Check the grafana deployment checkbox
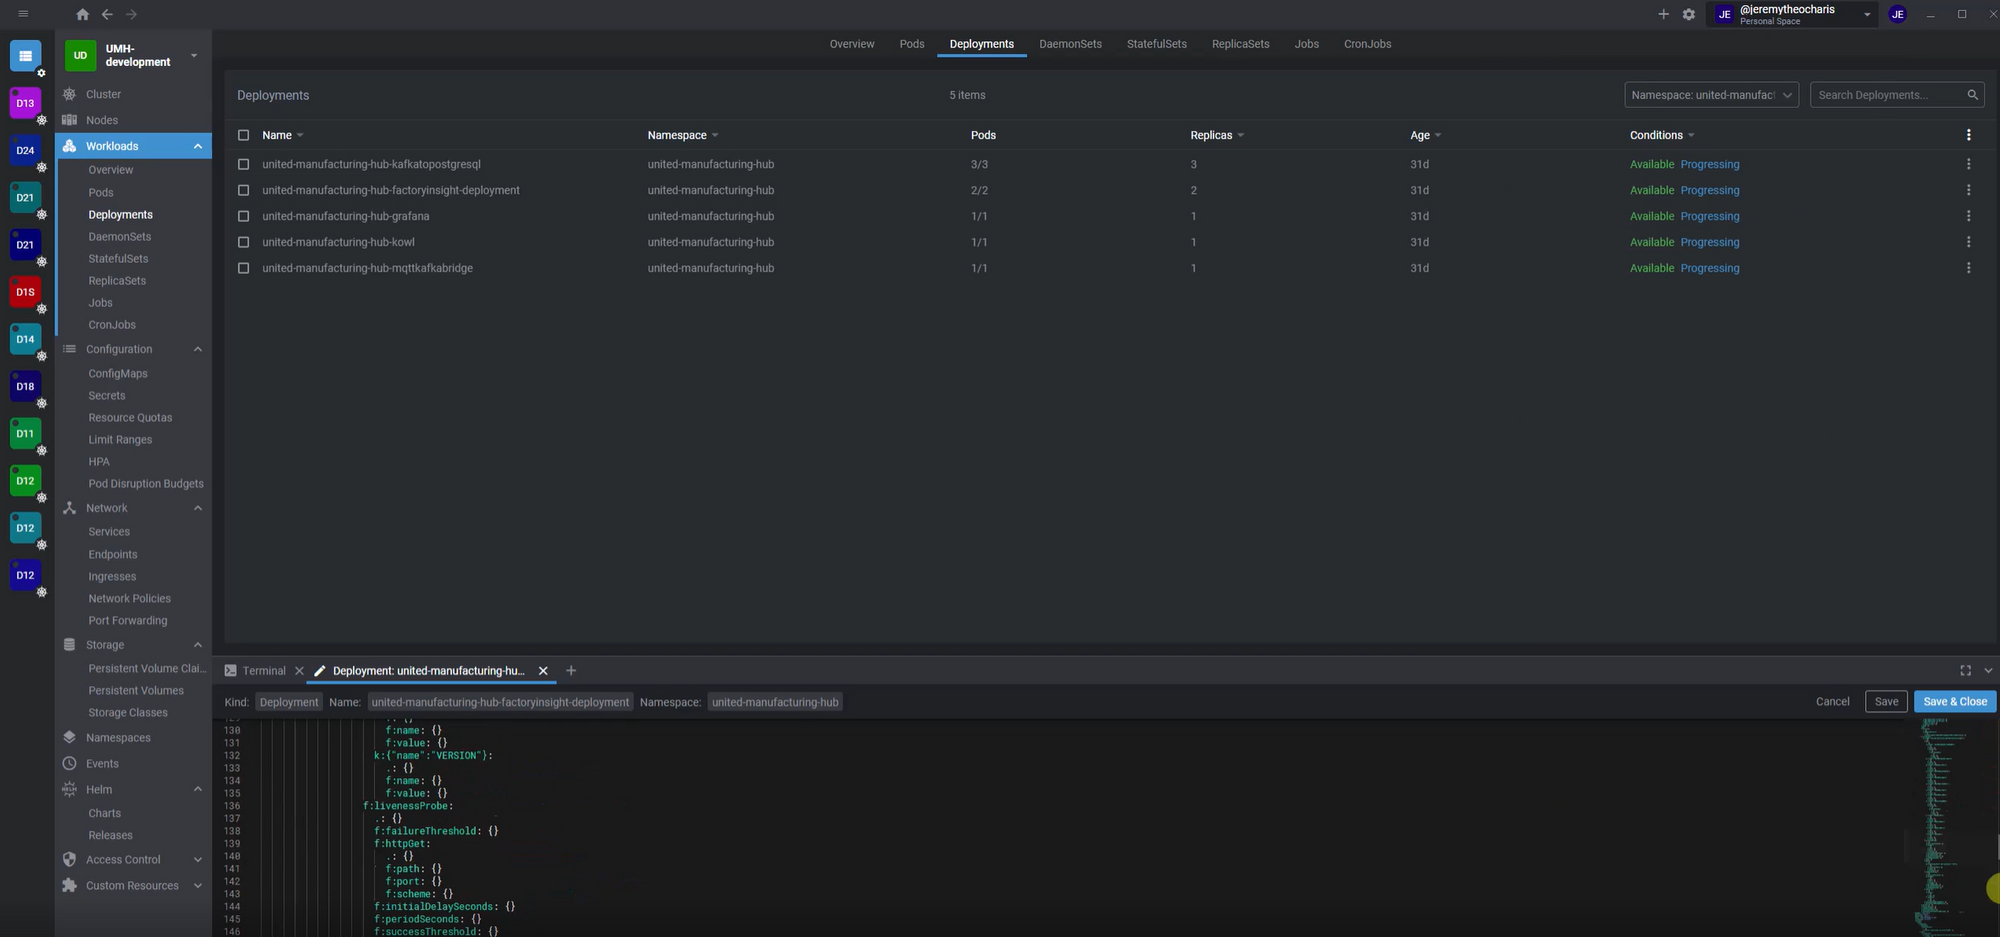The width and height of the screenshot is (2000, 937). click(x=243, y=216)
